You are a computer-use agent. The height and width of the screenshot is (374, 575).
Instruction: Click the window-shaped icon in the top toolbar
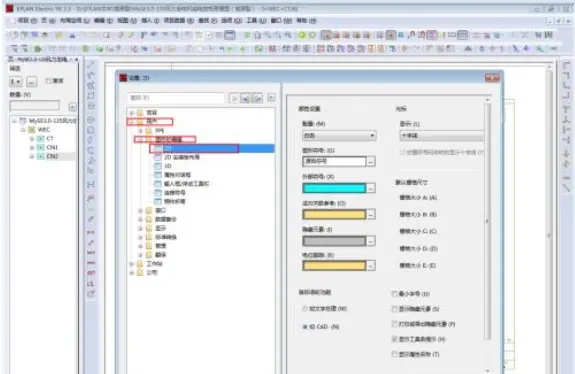tap(230, 35)
